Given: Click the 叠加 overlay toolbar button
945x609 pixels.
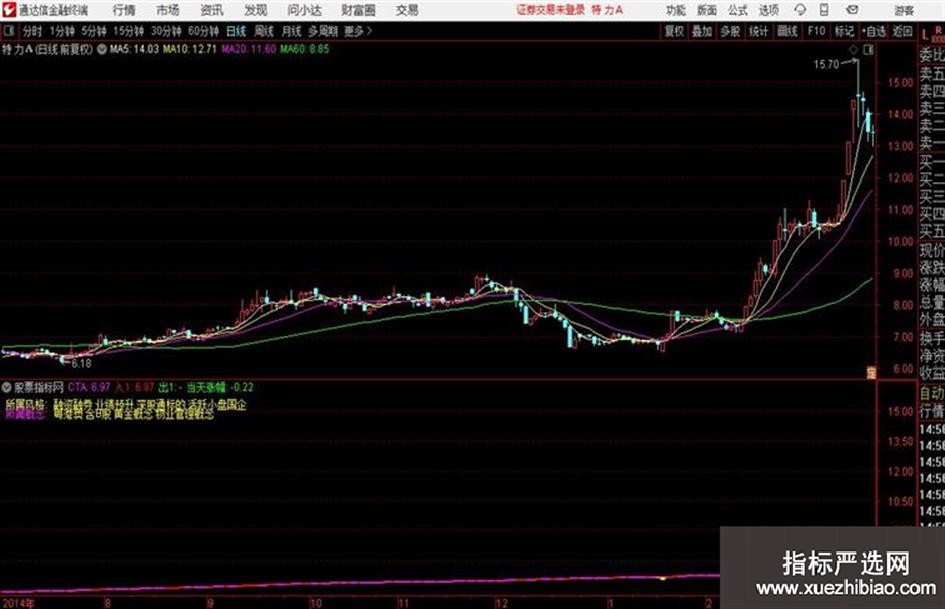Looking at the screenshot, I should [x=702, y=31].
